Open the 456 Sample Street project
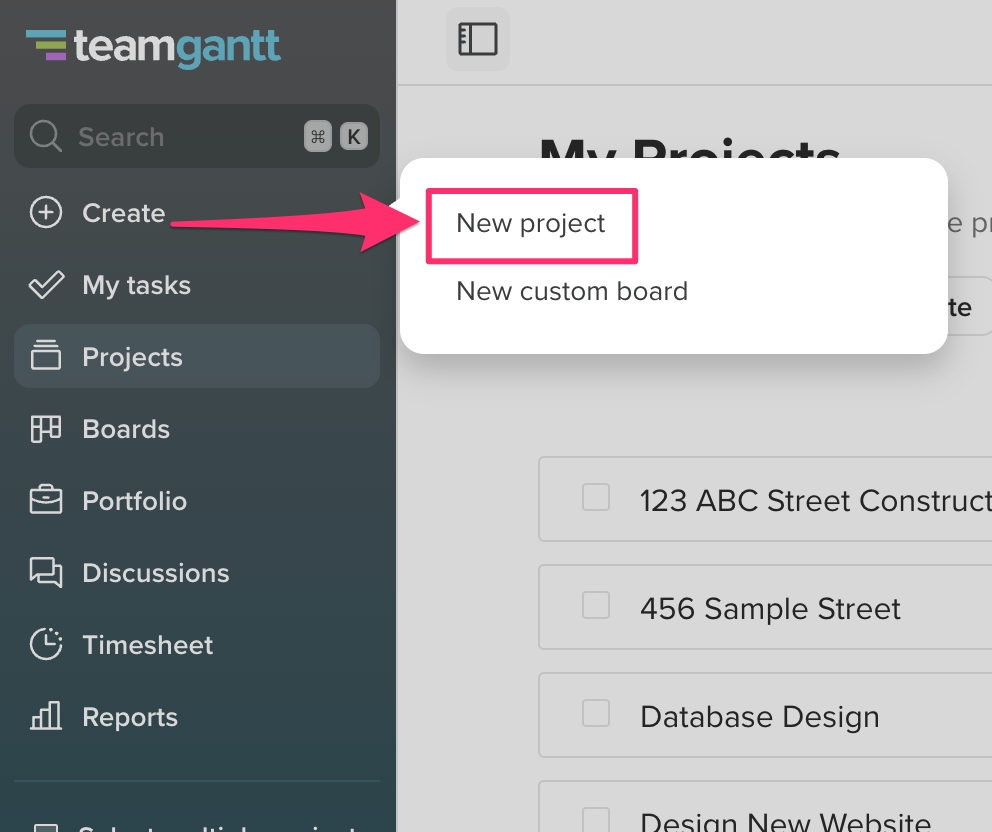This screenshot has height=832, width=992. point(770,609)
